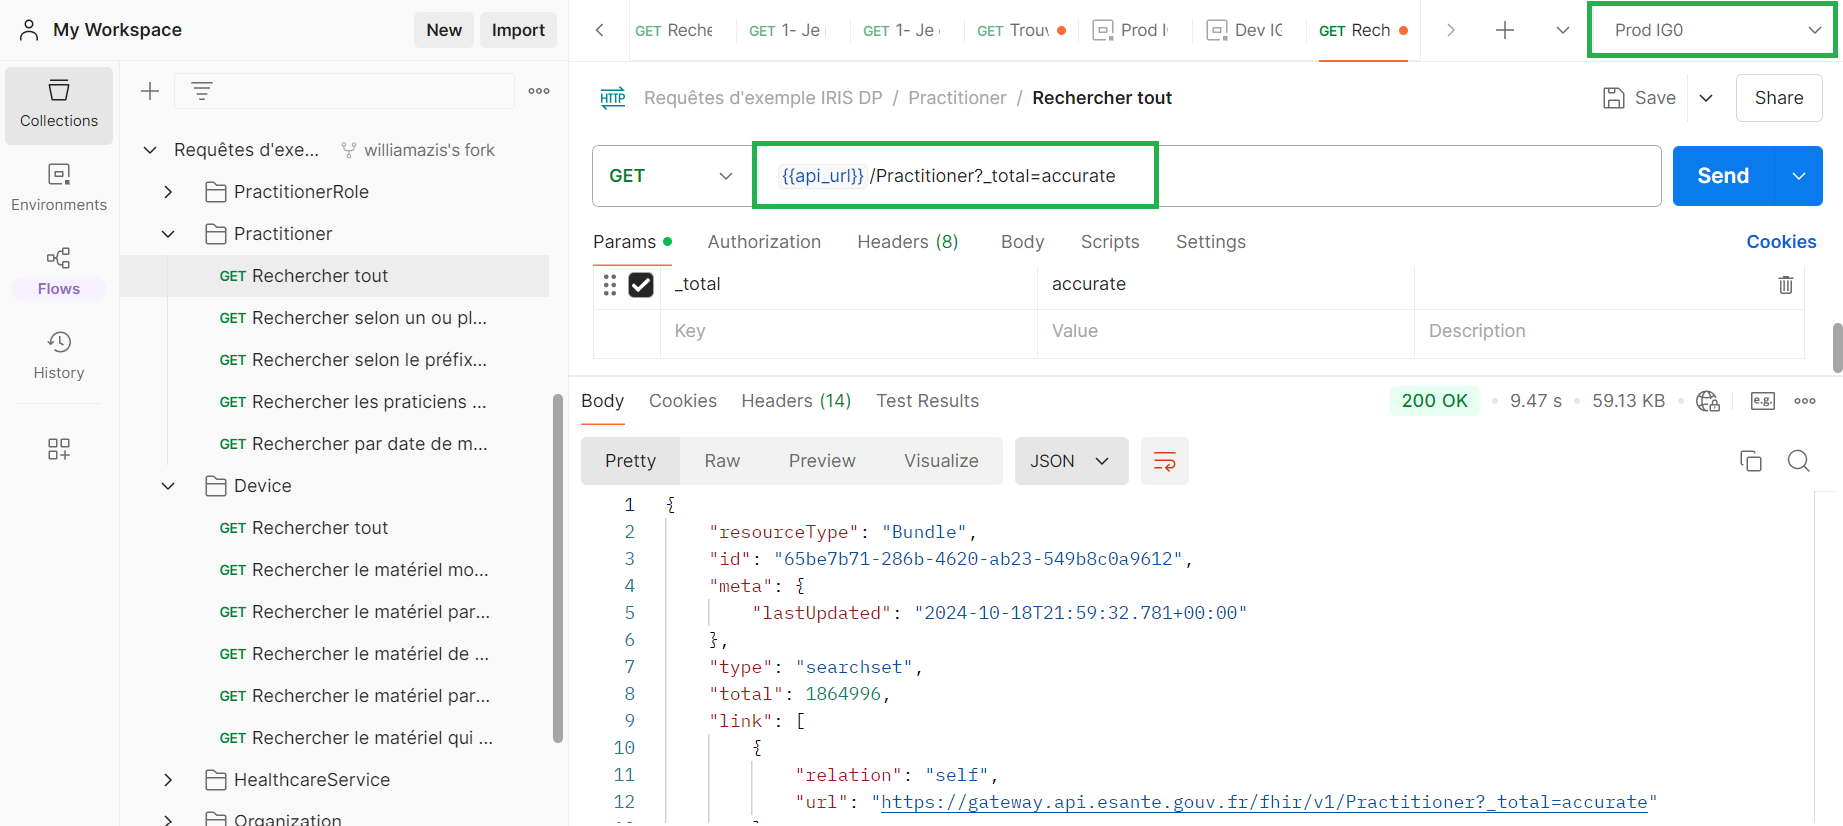The image size is (1843, 826).
Task: Click the request URL input field
Action: (x=1200, y=176)
